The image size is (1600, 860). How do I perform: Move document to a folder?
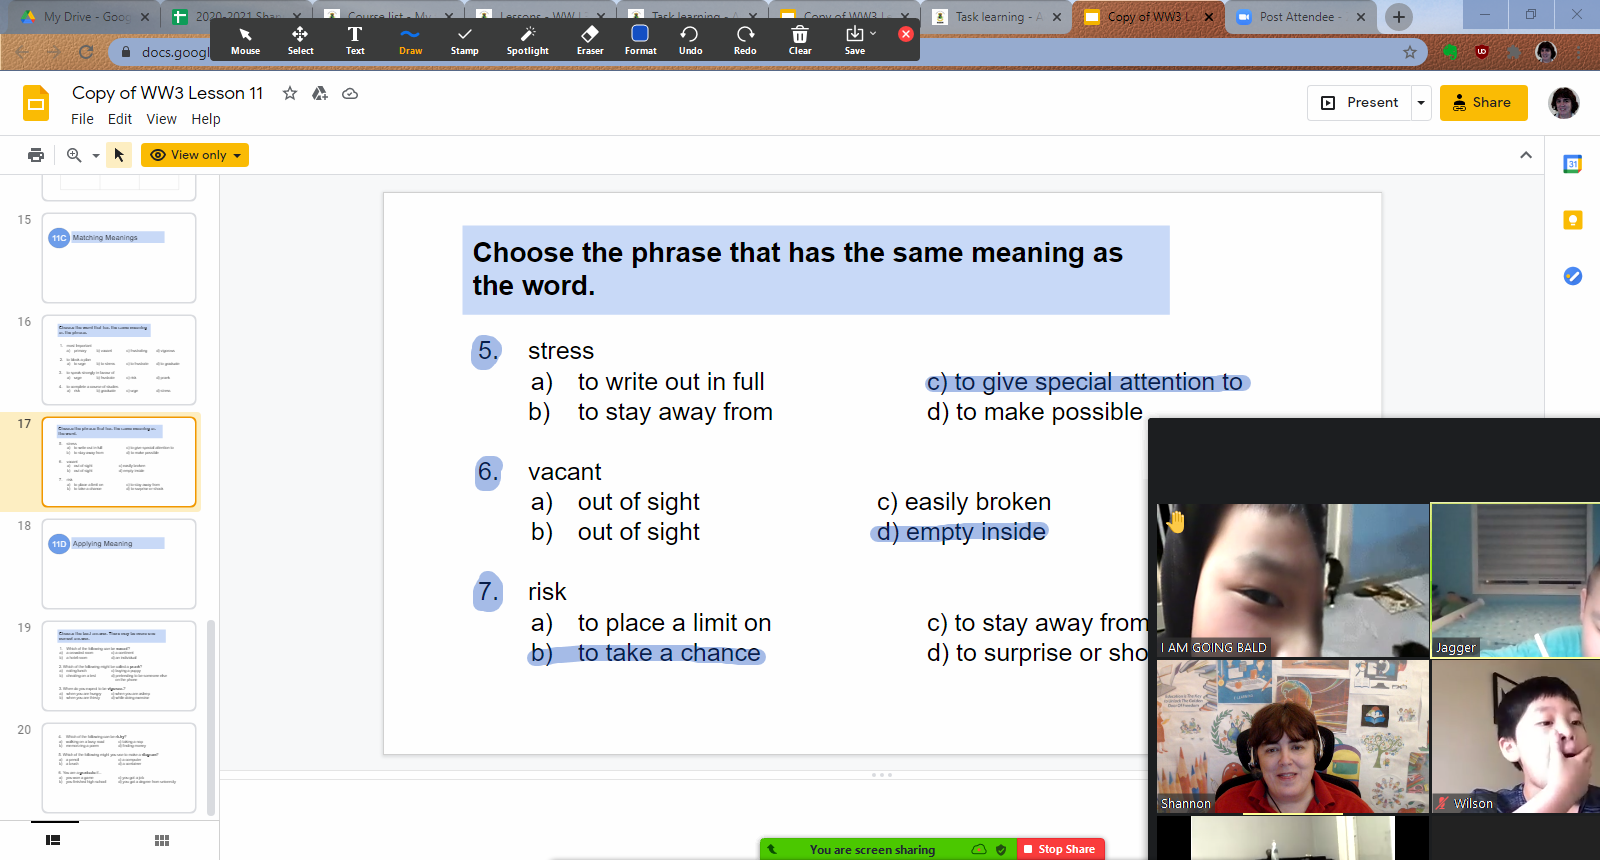coord(320,93)
